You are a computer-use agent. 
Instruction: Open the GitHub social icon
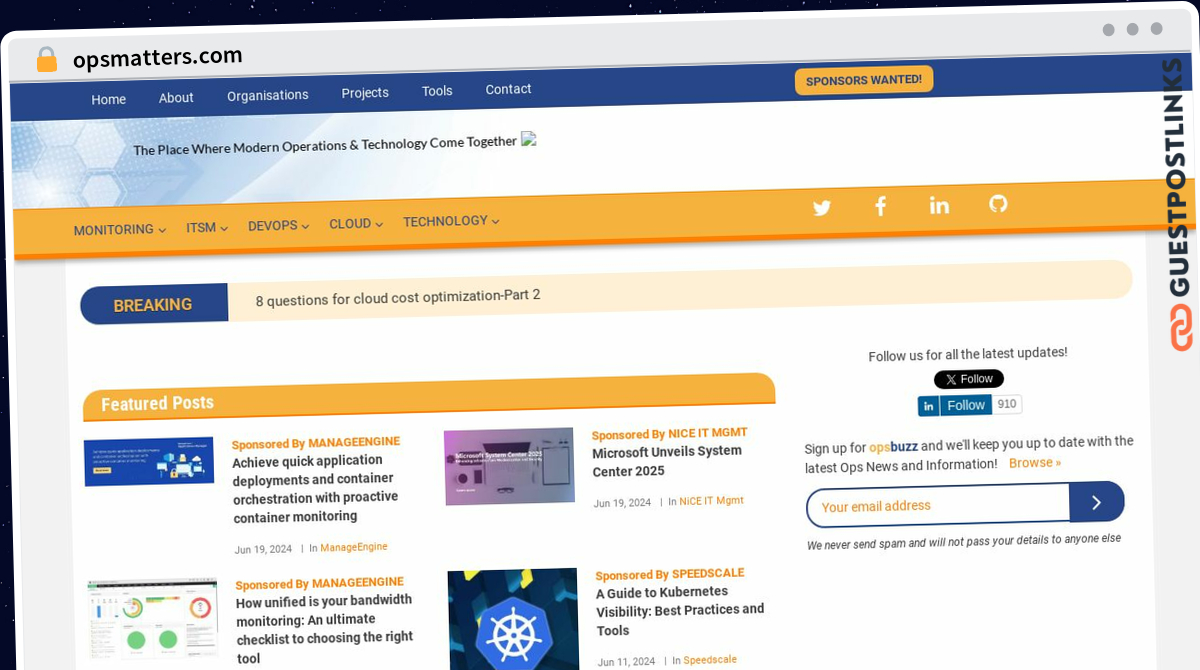pyautogui.click(x=998, y=203)
